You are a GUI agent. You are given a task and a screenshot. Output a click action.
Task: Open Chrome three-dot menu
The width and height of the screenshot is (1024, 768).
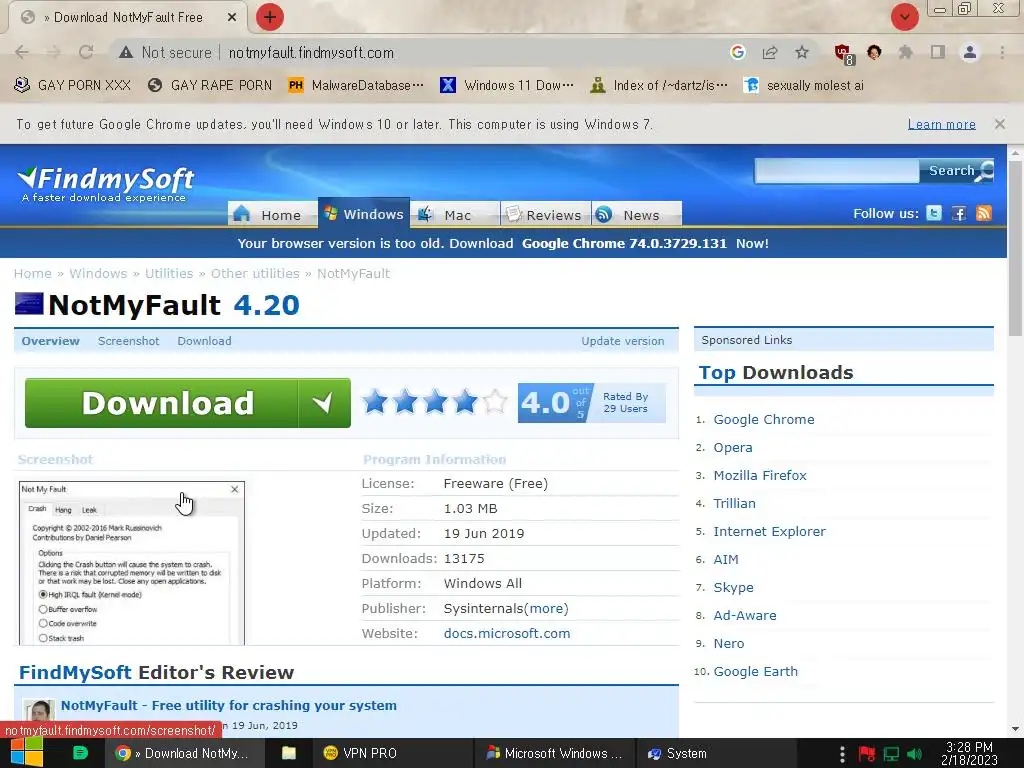[1002, 52]
